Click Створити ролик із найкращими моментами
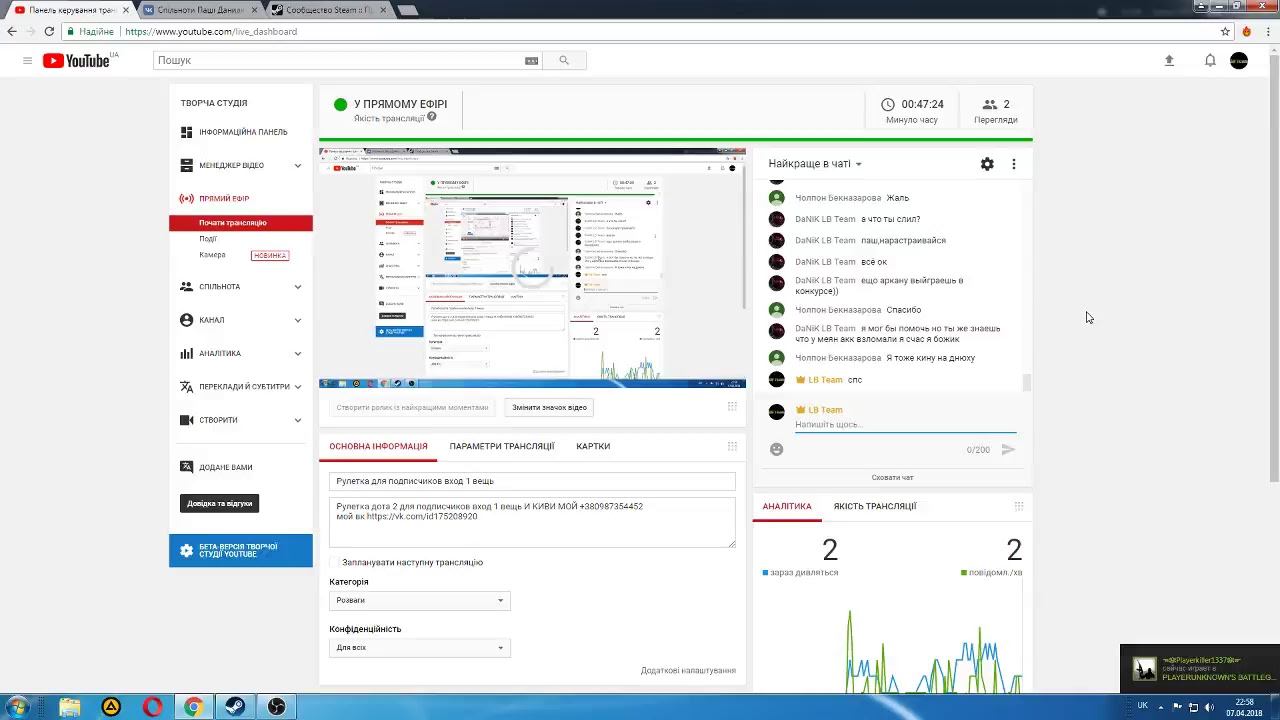This screenshot has width=1280, height=720. pyautogui.click(x=412, y=408)
